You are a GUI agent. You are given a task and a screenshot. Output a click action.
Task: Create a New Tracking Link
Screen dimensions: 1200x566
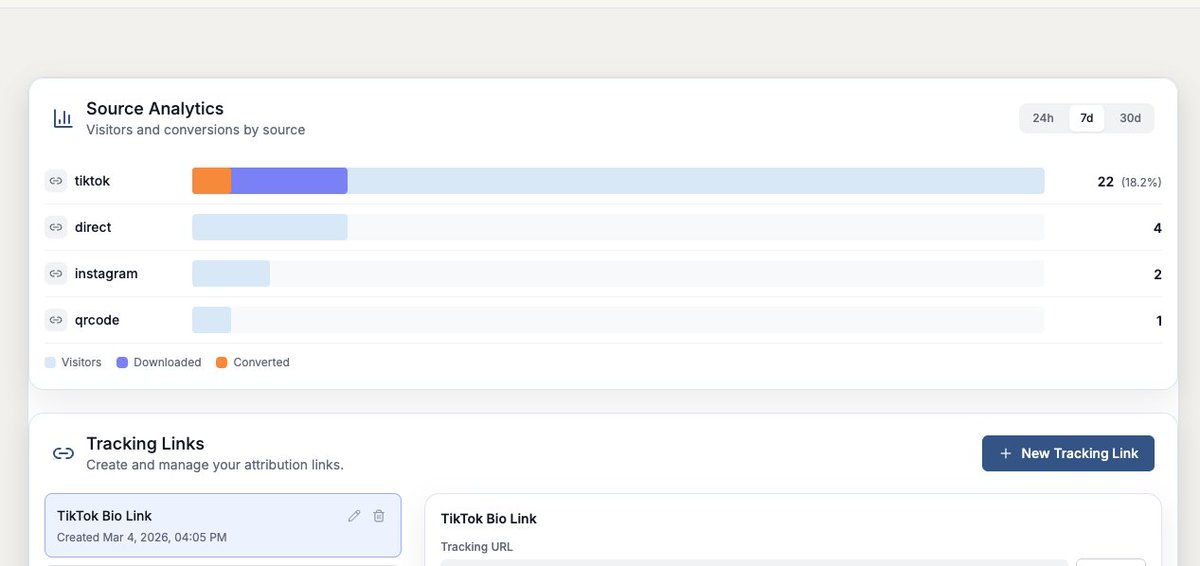pos(1068,453)
